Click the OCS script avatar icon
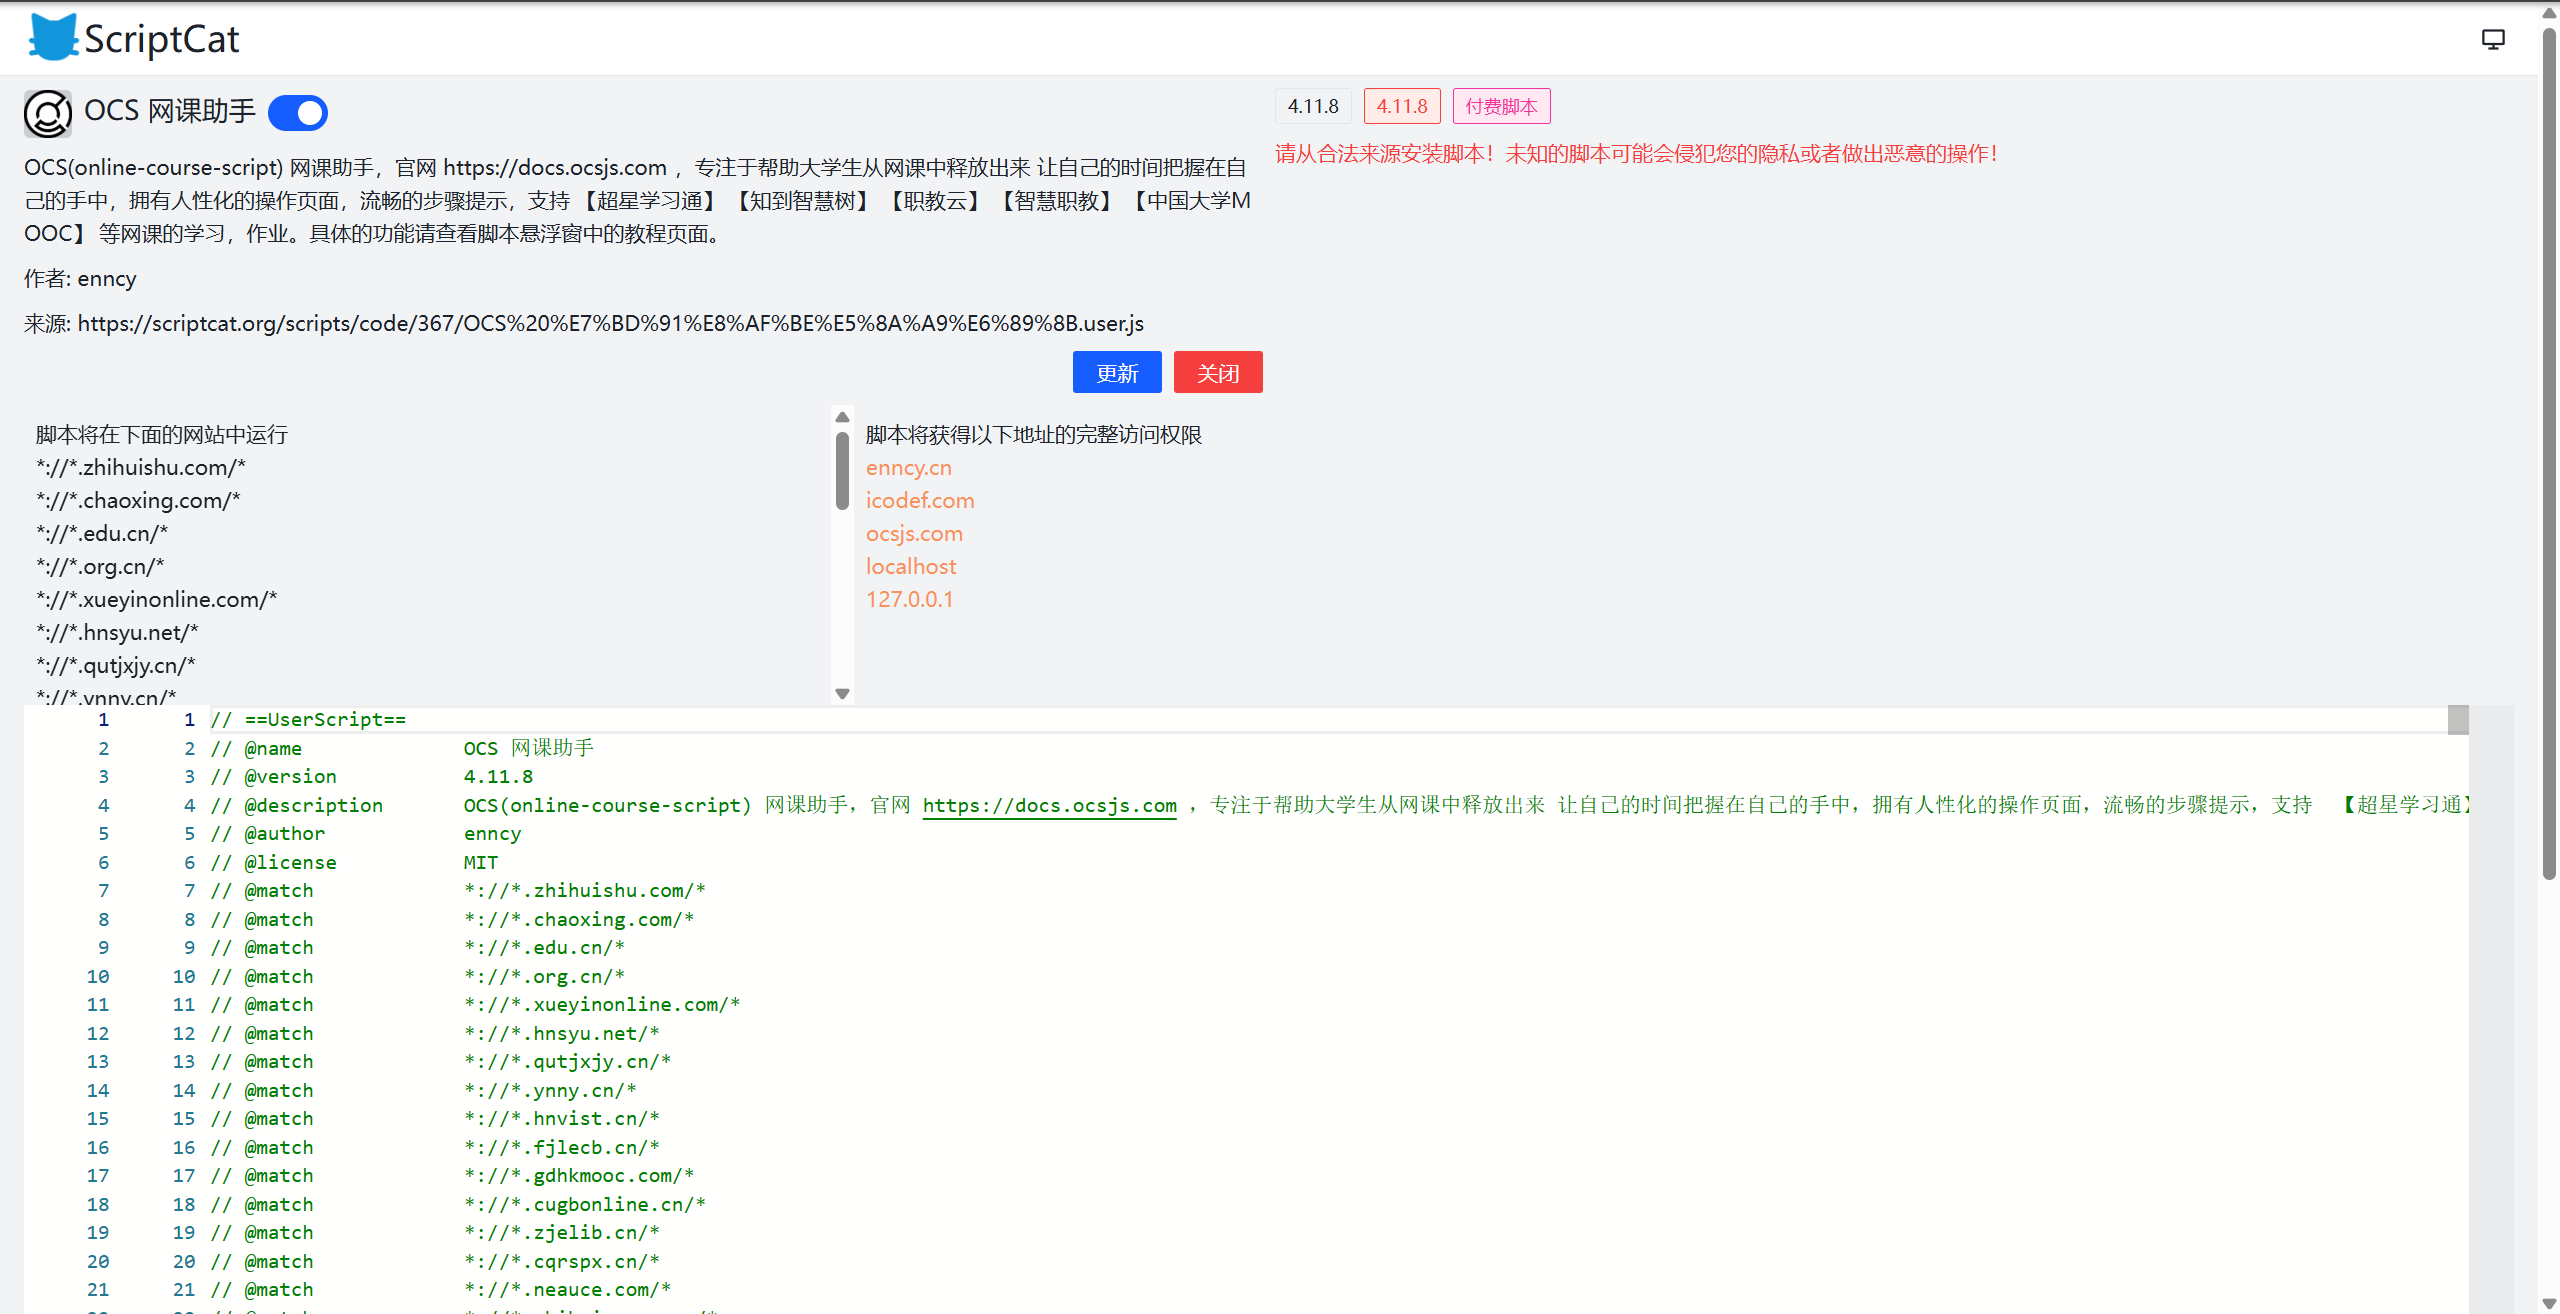Image resolution: width=2560 pixels, height=1314 pixels. tap(48, 113)
